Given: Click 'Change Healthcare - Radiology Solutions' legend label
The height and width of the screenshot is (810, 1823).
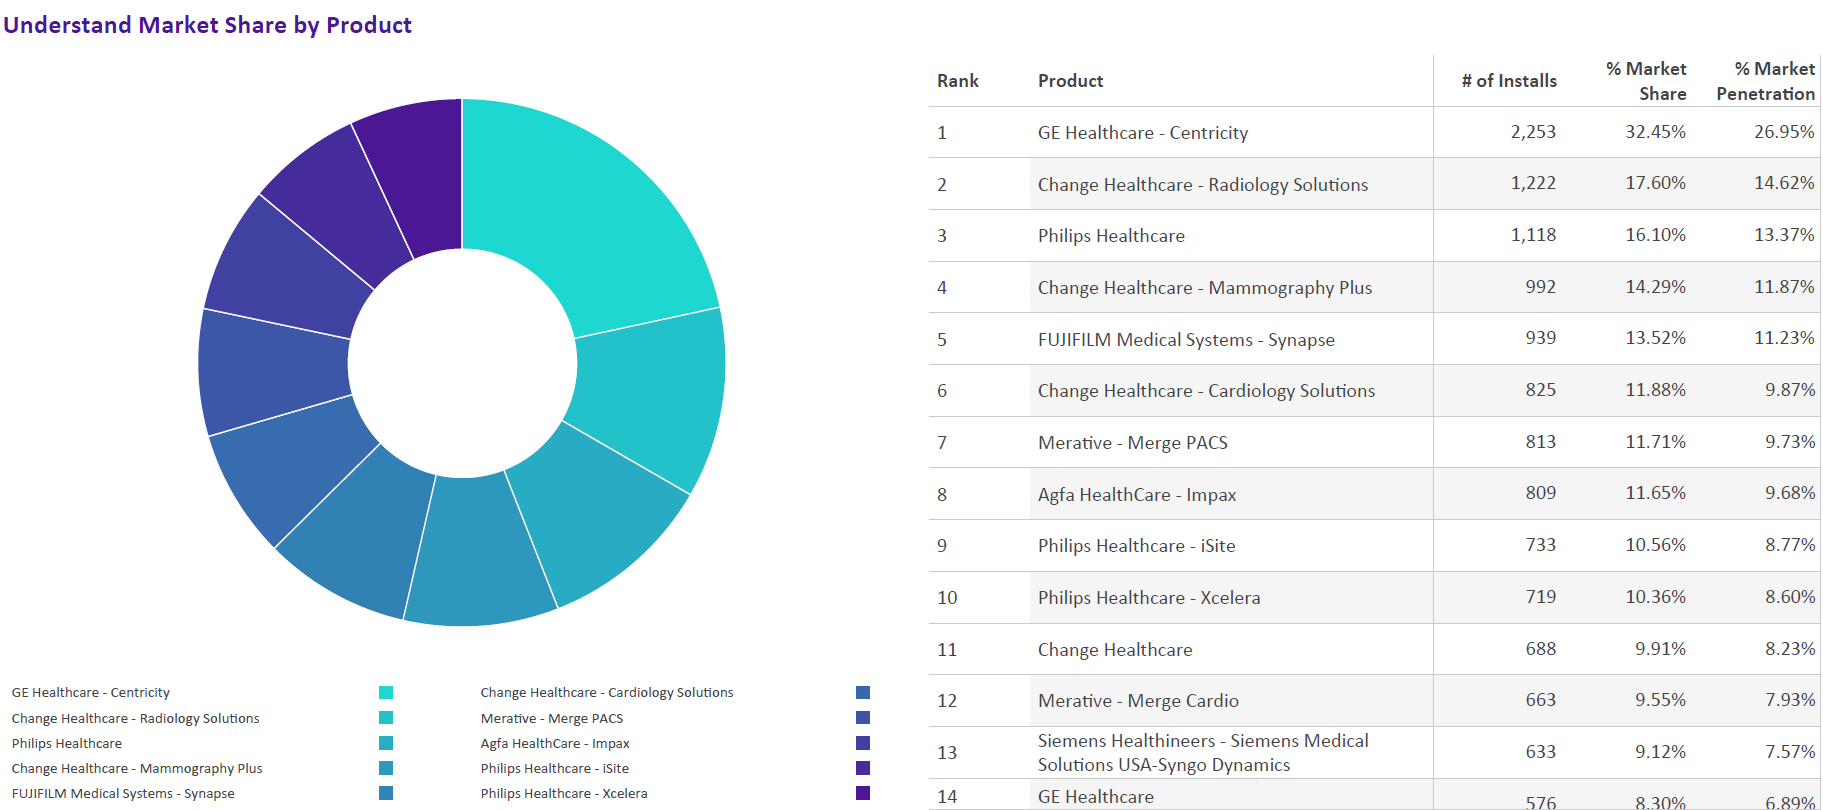Looking at the screenshot, I should tap(135, 718).
